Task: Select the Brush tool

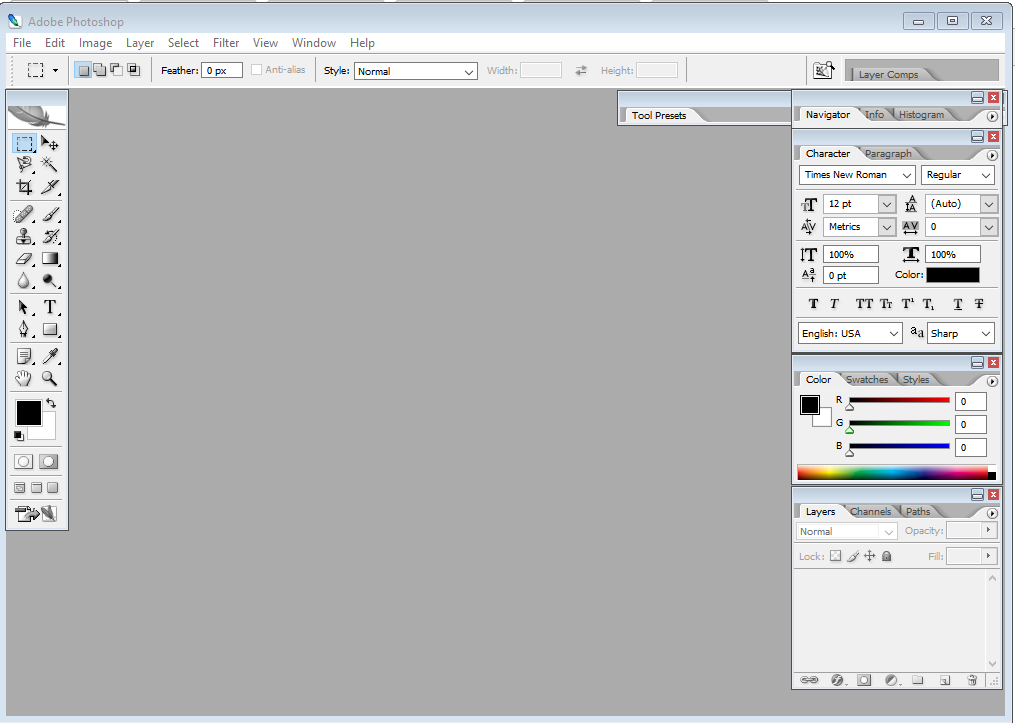Action: click(49, 214)
